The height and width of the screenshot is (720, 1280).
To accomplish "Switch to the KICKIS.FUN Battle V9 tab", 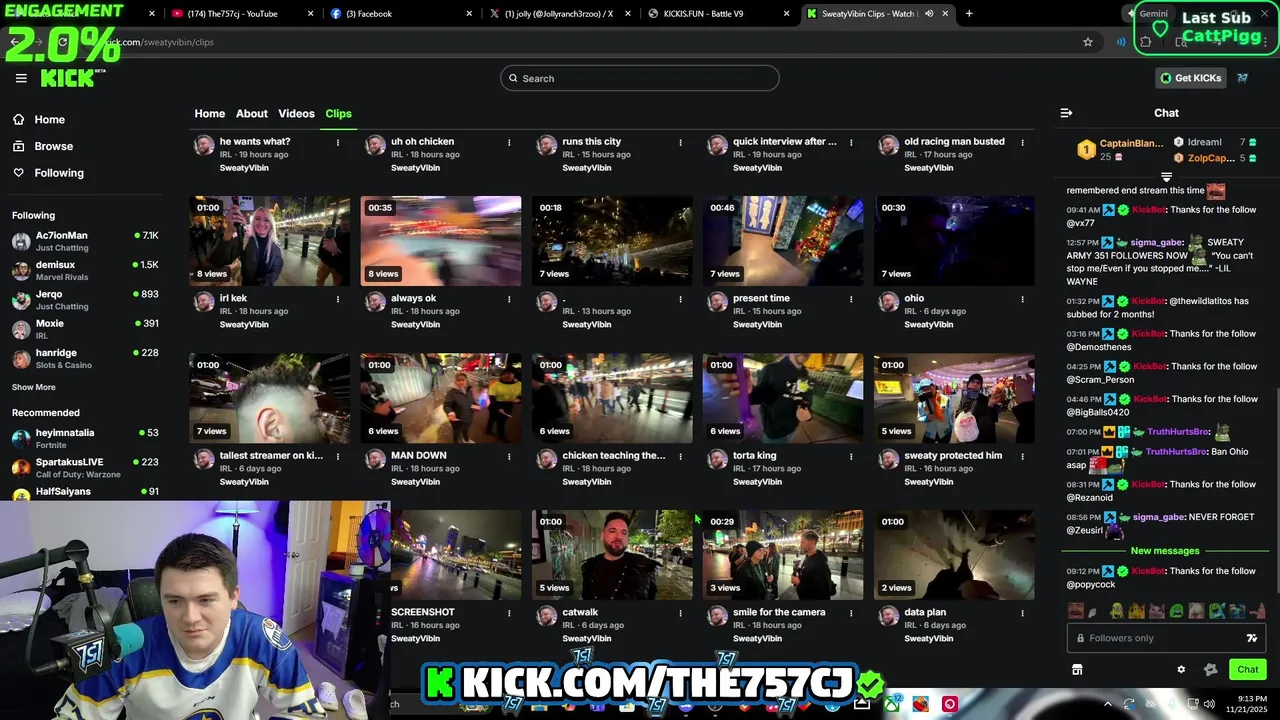I will tap(718, 14).
